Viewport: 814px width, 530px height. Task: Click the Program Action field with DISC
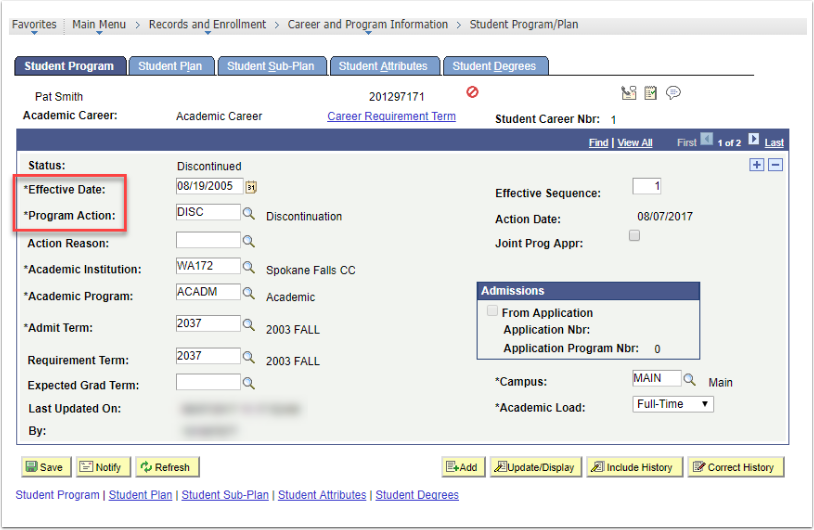(208, 212)
